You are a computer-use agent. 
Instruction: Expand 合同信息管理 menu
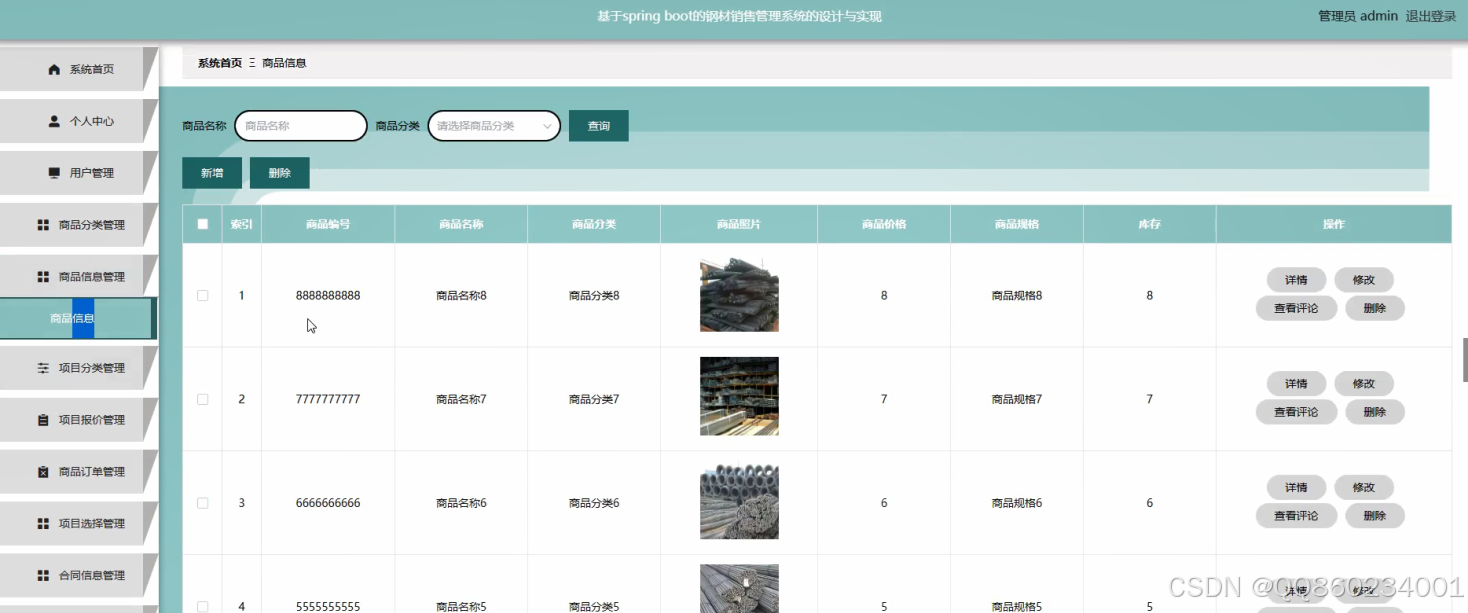pyautogui.click(x=79, y=576)
